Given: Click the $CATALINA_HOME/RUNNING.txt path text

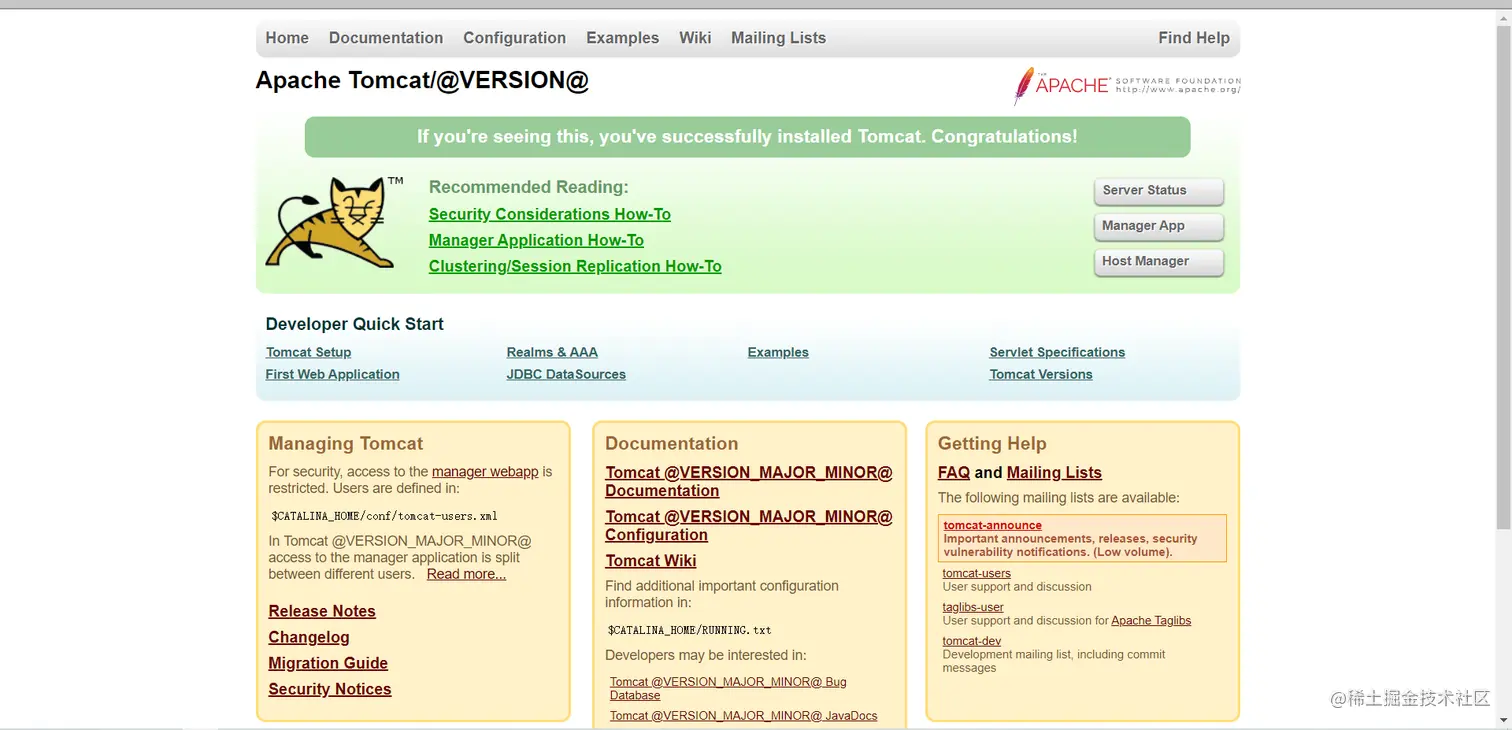Looking at the screenshot, I should click(689, 630).
